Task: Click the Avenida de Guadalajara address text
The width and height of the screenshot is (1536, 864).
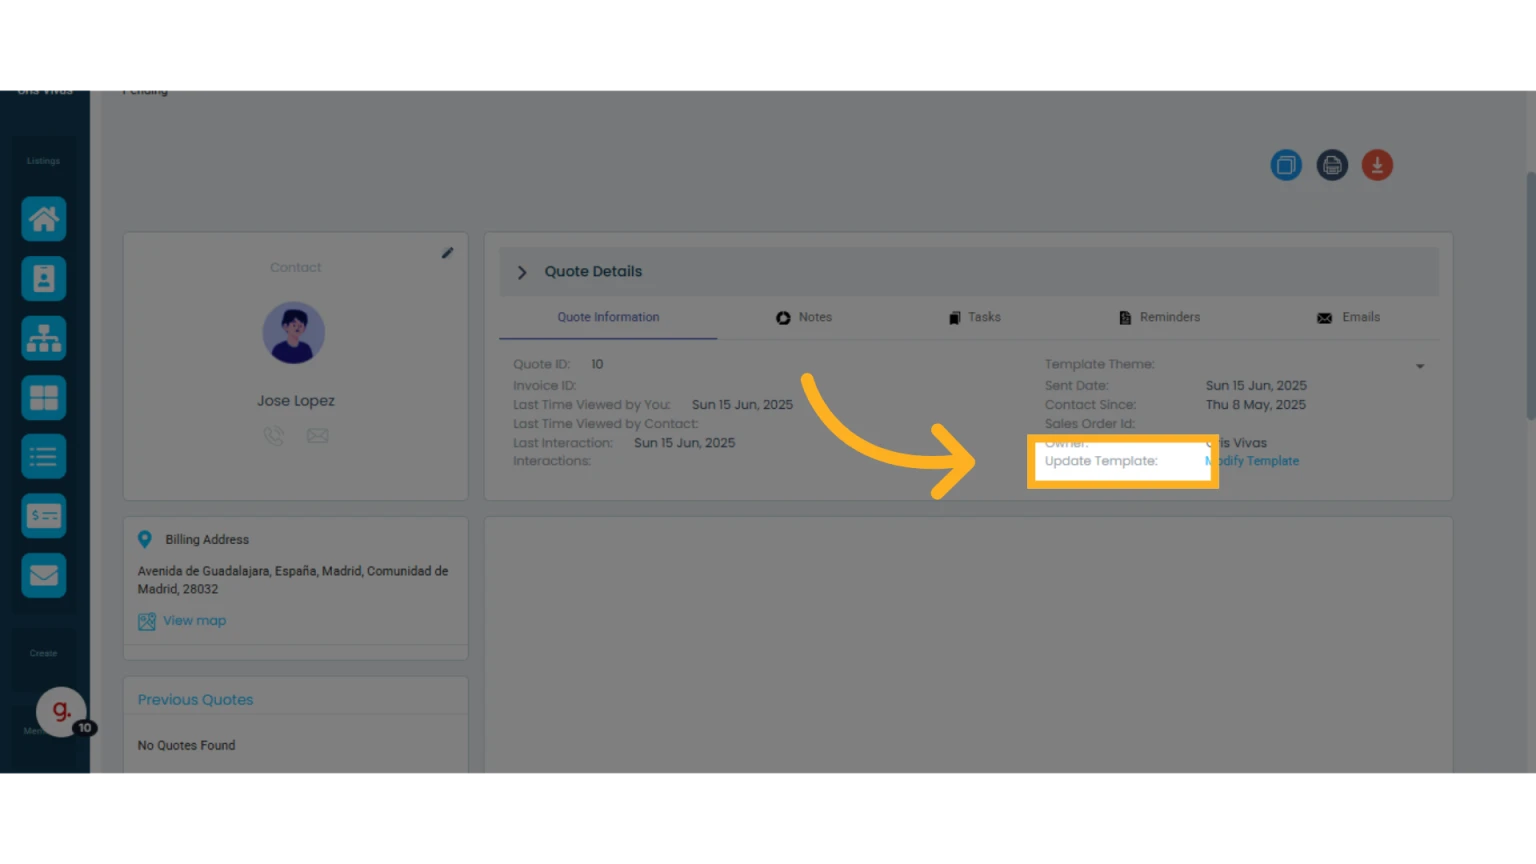Action: click(x=293, y=580)
